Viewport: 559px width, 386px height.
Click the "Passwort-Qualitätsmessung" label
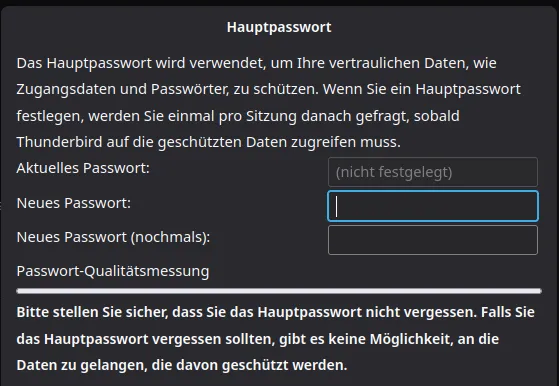tap(113, 271)
